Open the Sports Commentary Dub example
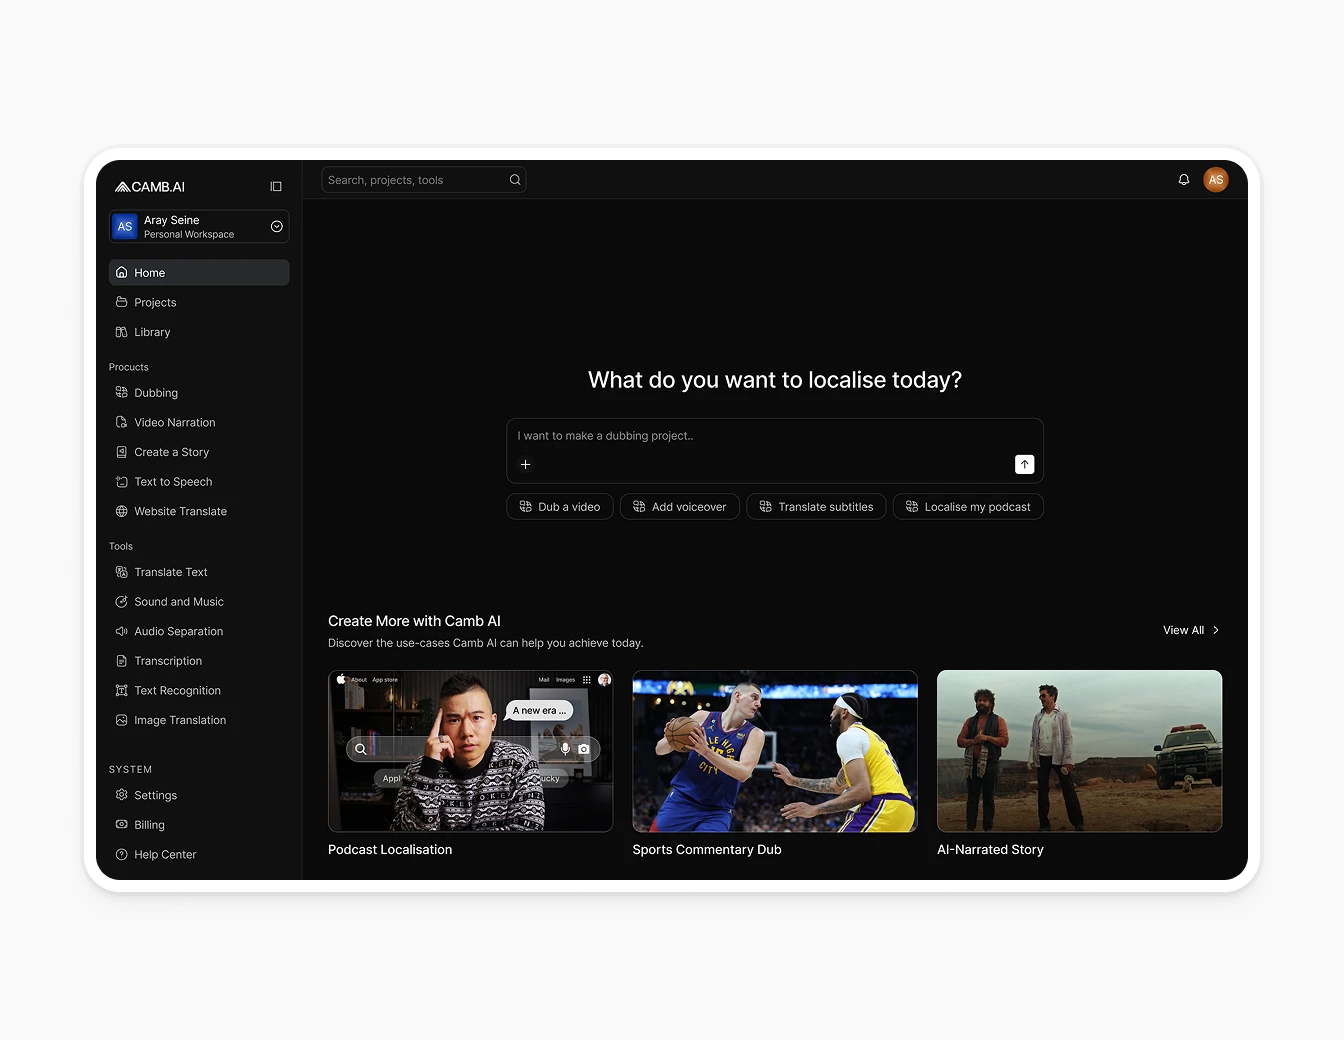The width and height of the screenshot is (1344, 1040). pyautogui.click(x=774, y=751)
